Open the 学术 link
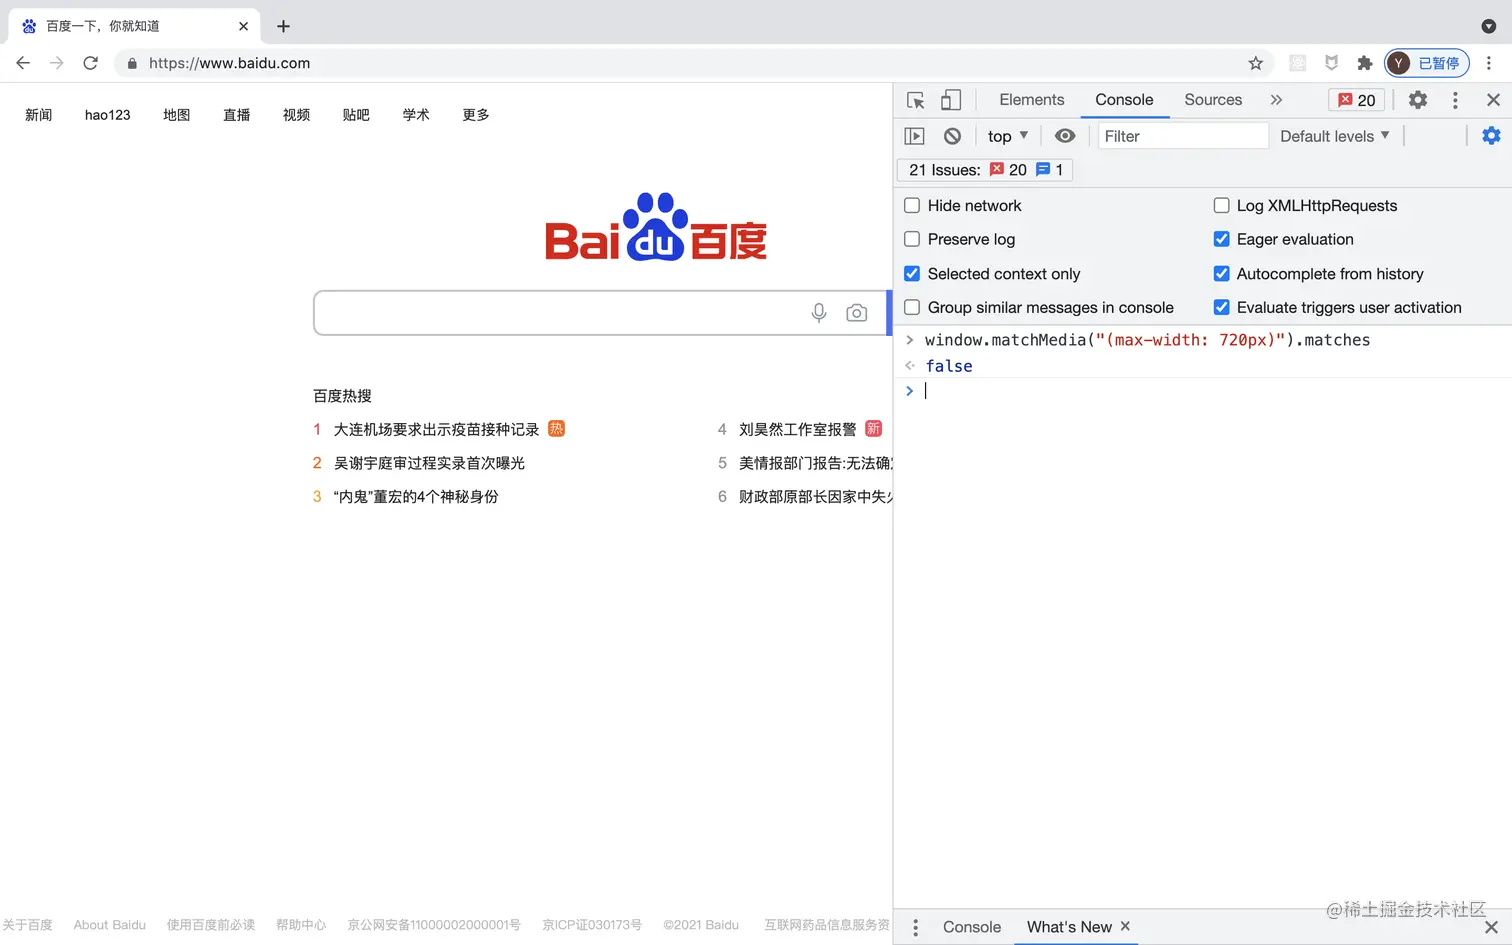The height and width of the screenshot is (945, 1512). pos(416,115)
